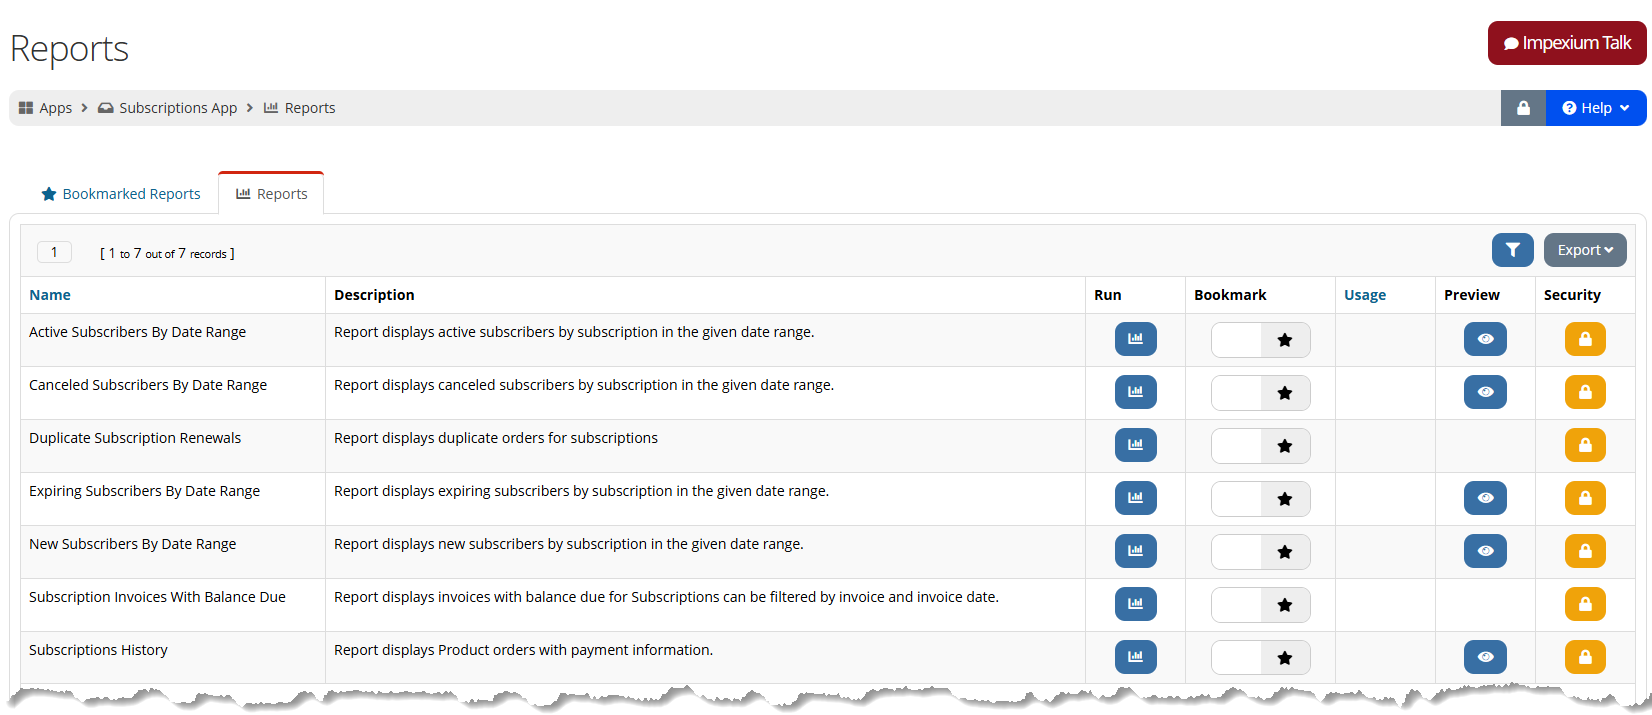
Task: Run the Canceled Subscribers By Date Range report
Action: click(1135, 392)
